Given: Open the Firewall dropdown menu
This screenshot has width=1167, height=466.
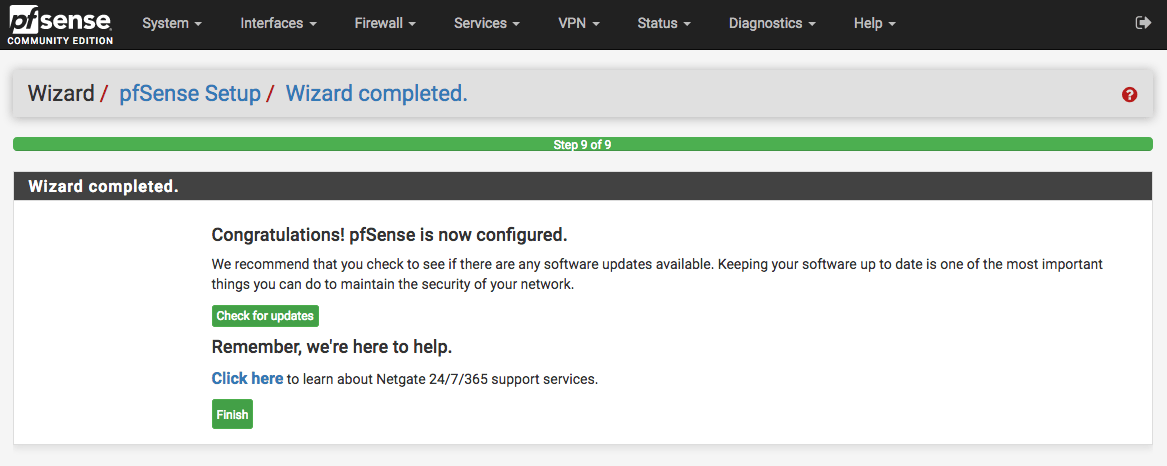Looking at the screenshot, I should [x=385, y=23].
